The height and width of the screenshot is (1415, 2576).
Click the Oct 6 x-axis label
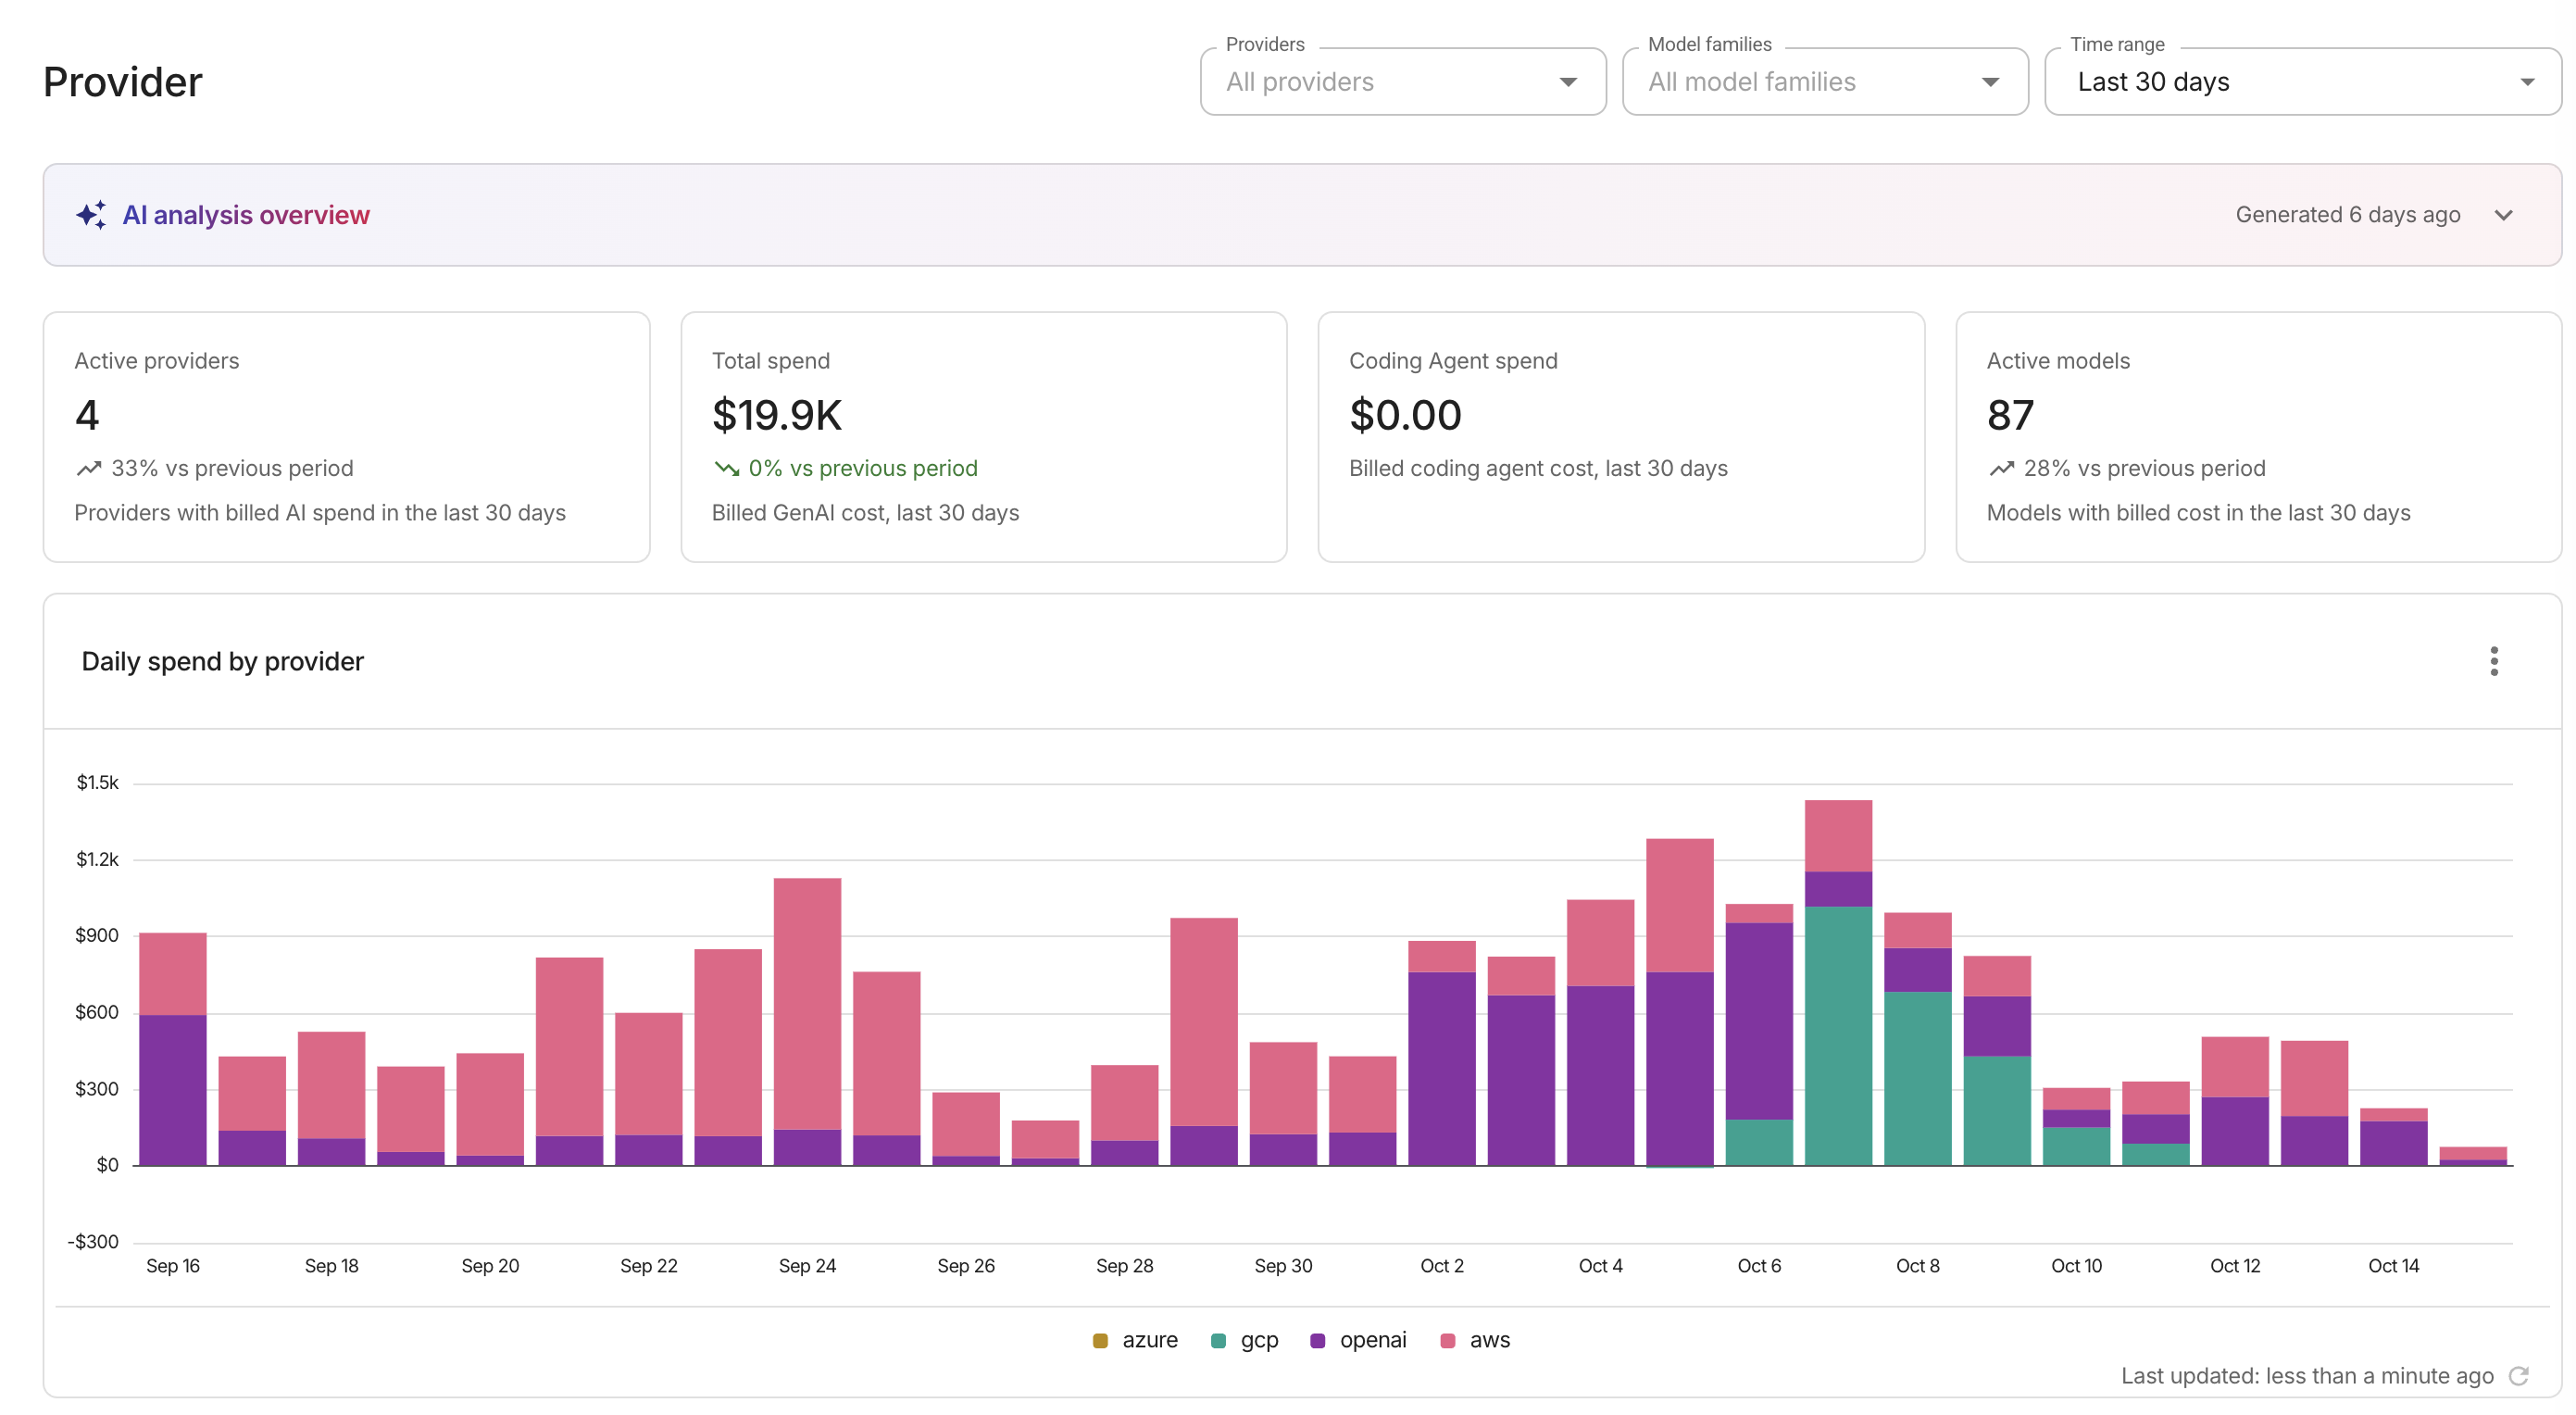[x=1759, y=1266]
